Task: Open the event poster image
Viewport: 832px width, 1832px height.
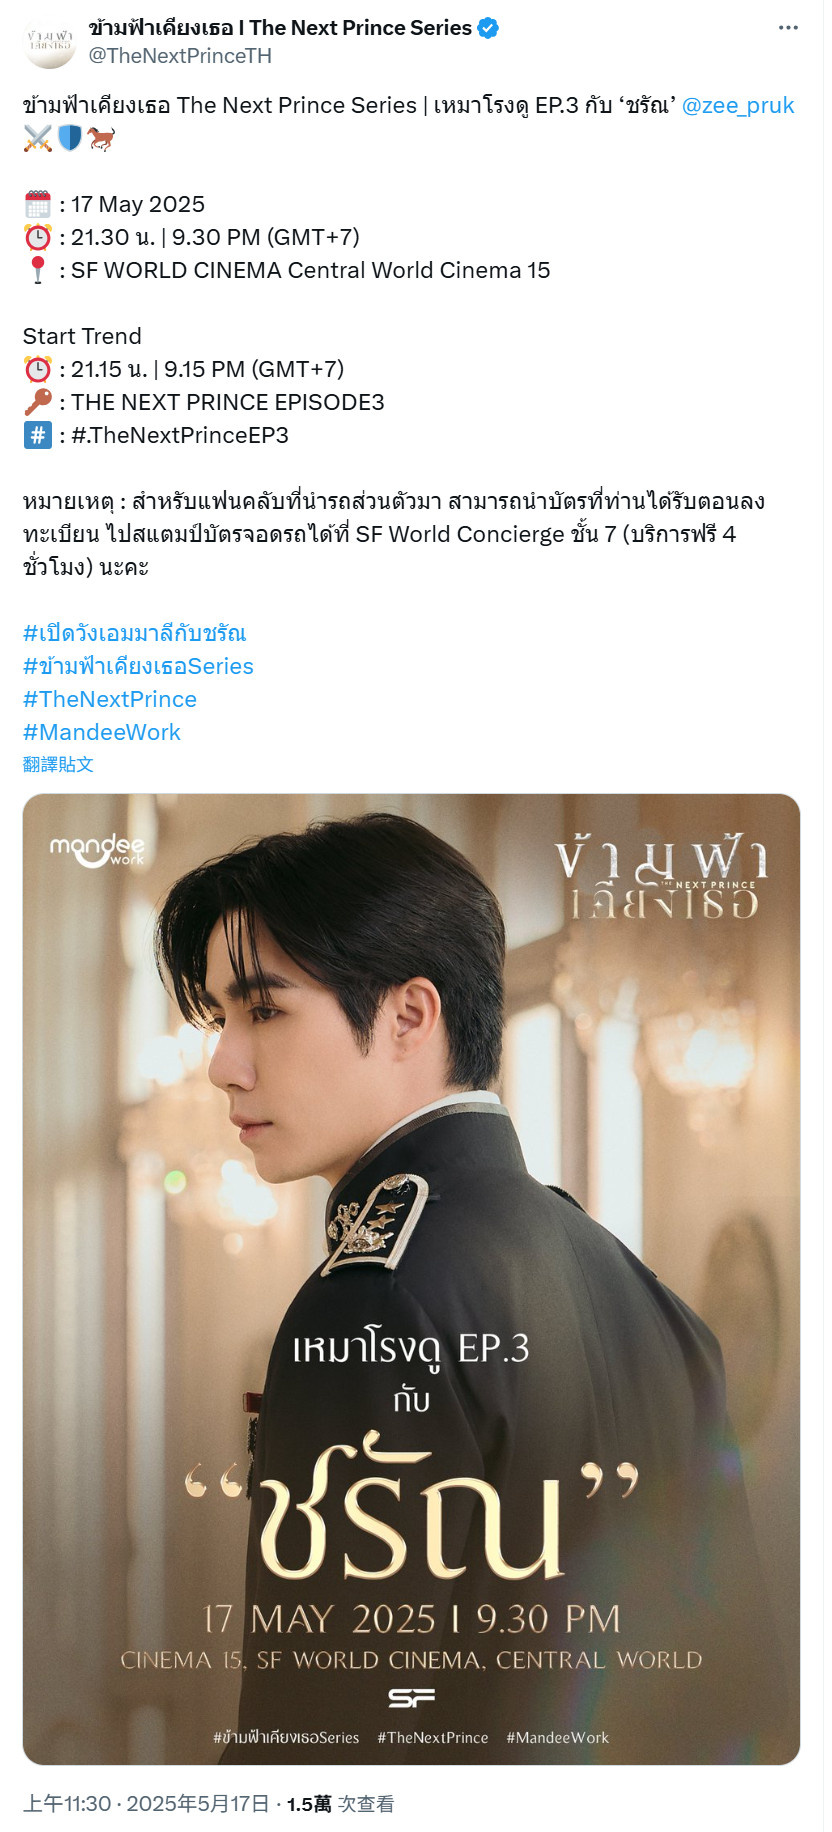Action: click(411, 1279)
